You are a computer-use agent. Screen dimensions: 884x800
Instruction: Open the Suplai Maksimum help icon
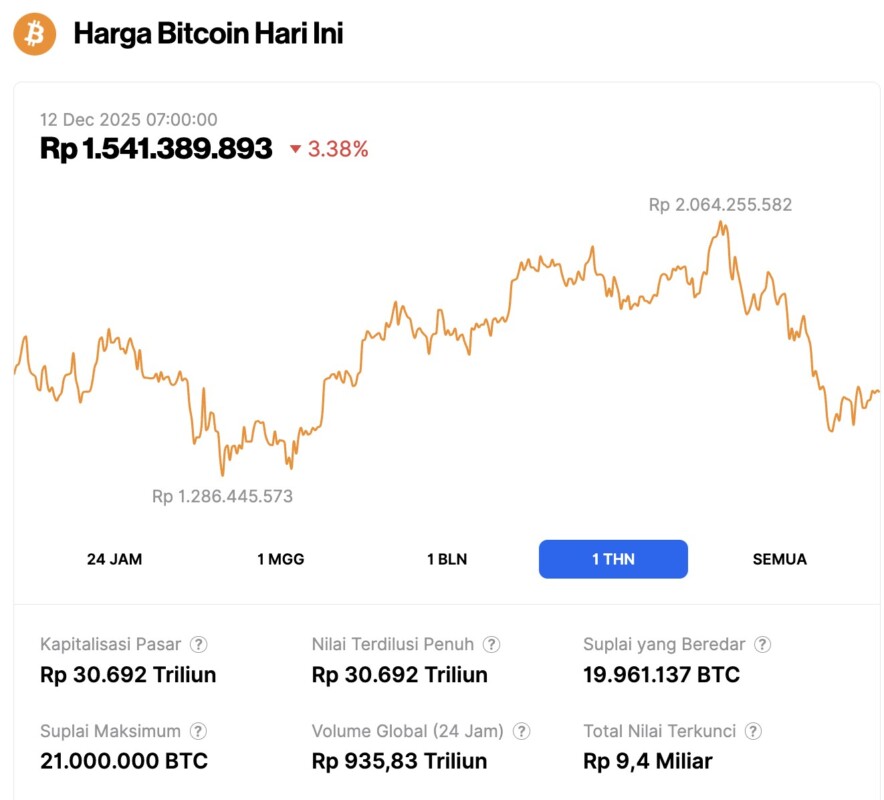pos(200,731)
